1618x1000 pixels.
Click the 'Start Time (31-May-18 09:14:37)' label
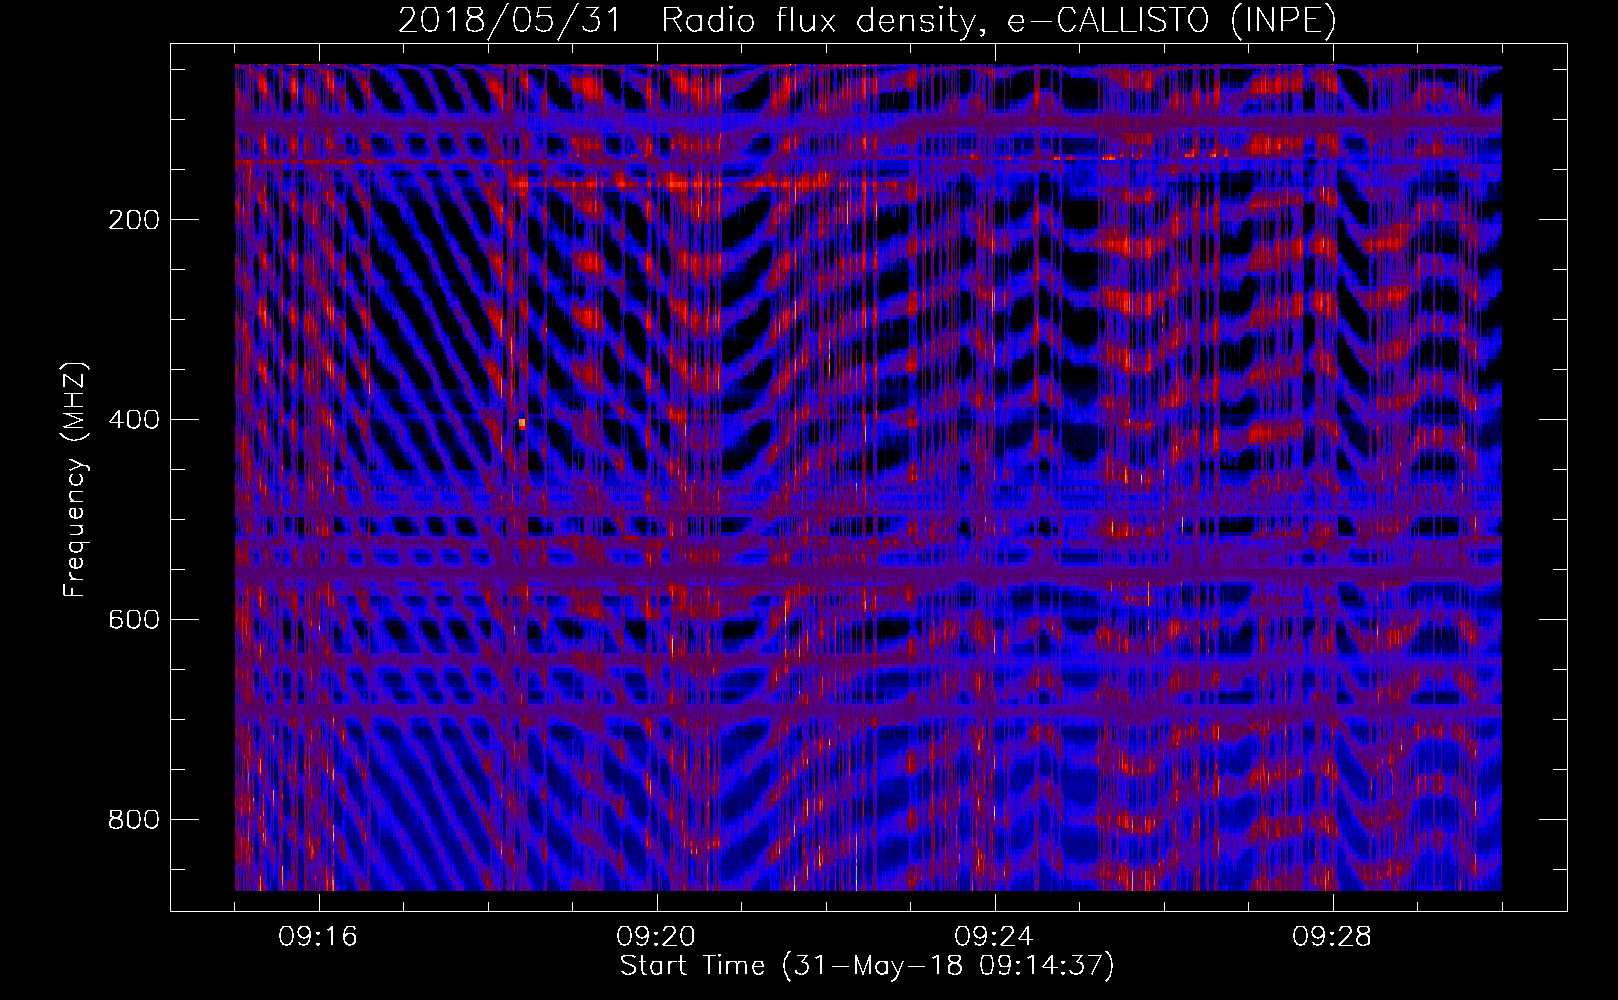[867, 966]
